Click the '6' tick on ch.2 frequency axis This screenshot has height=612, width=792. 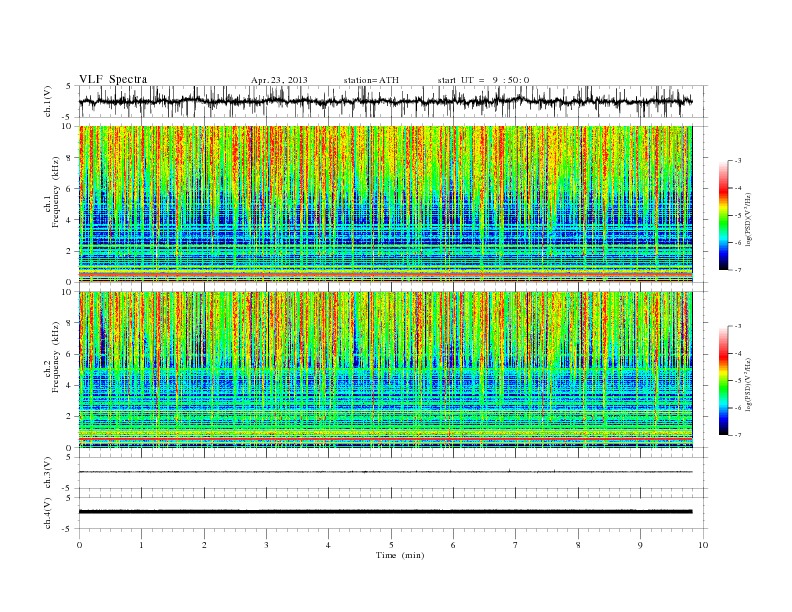[x=70, y=354]
